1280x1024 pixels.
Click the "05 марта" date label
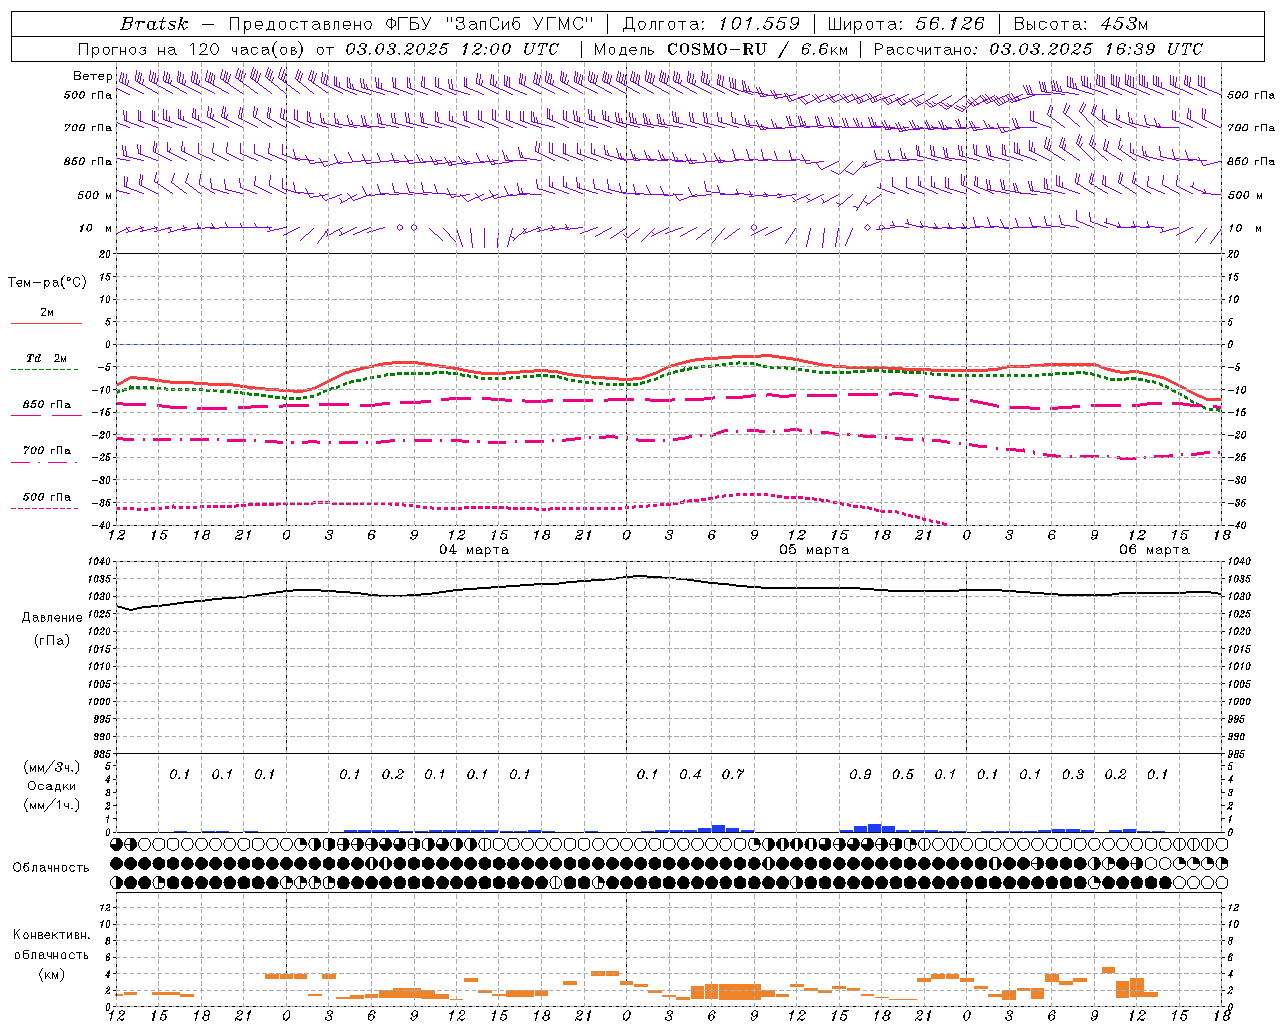pos(814,550)
